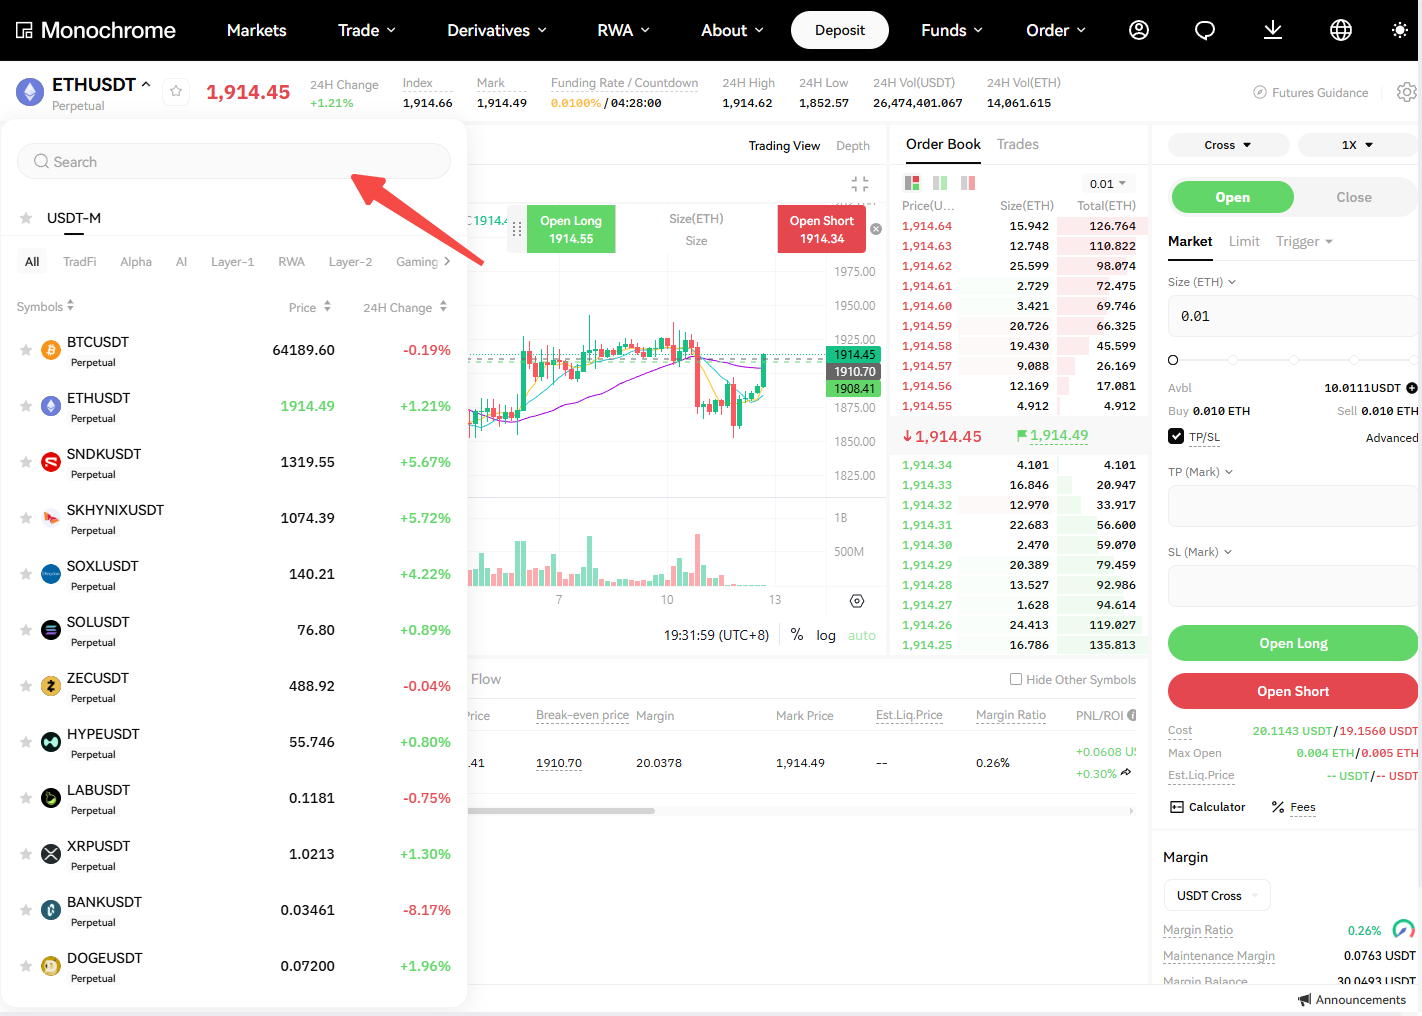The width and height of the screenshot is (1422, 1016).
Task: Open the Trigger order type dropdown
Action: click(x=1305, y=241)
